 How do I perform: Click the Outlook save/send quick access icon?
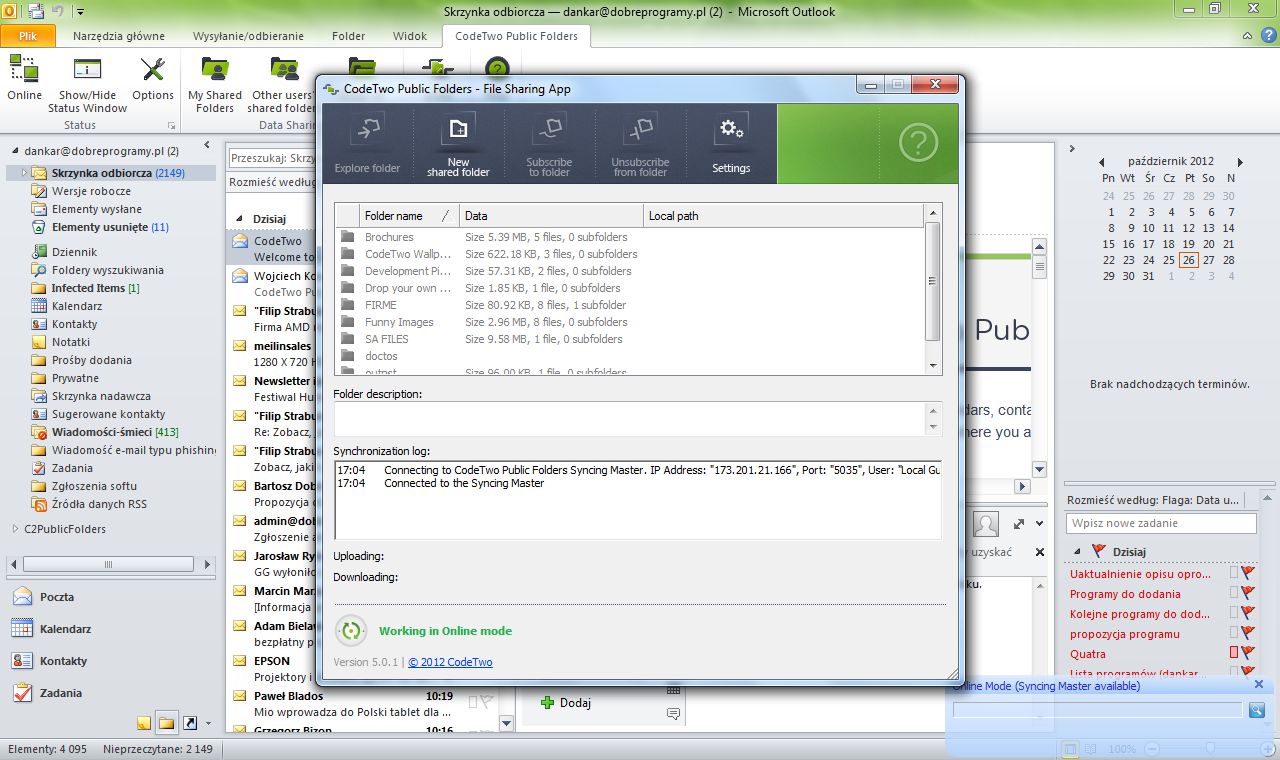click(x=37, y=11)
